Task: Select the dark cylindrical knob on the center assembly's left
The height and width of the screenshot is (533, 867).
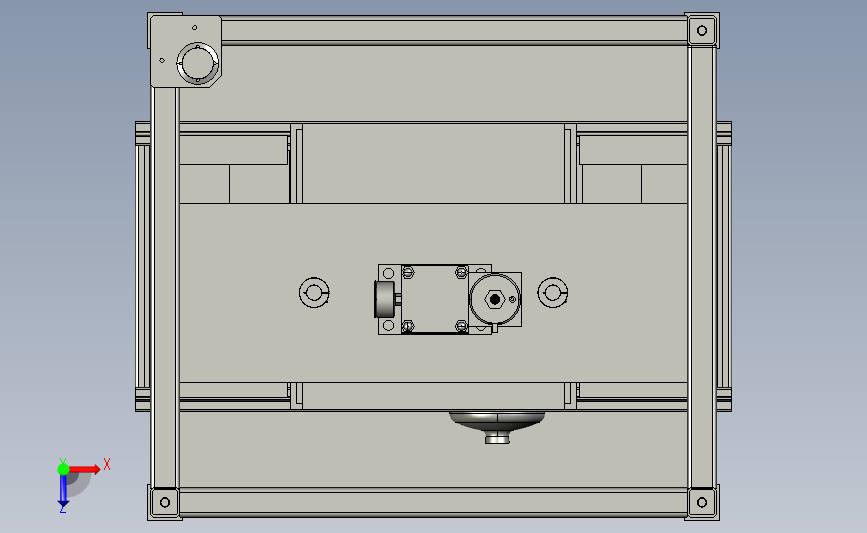Action: 384,299
